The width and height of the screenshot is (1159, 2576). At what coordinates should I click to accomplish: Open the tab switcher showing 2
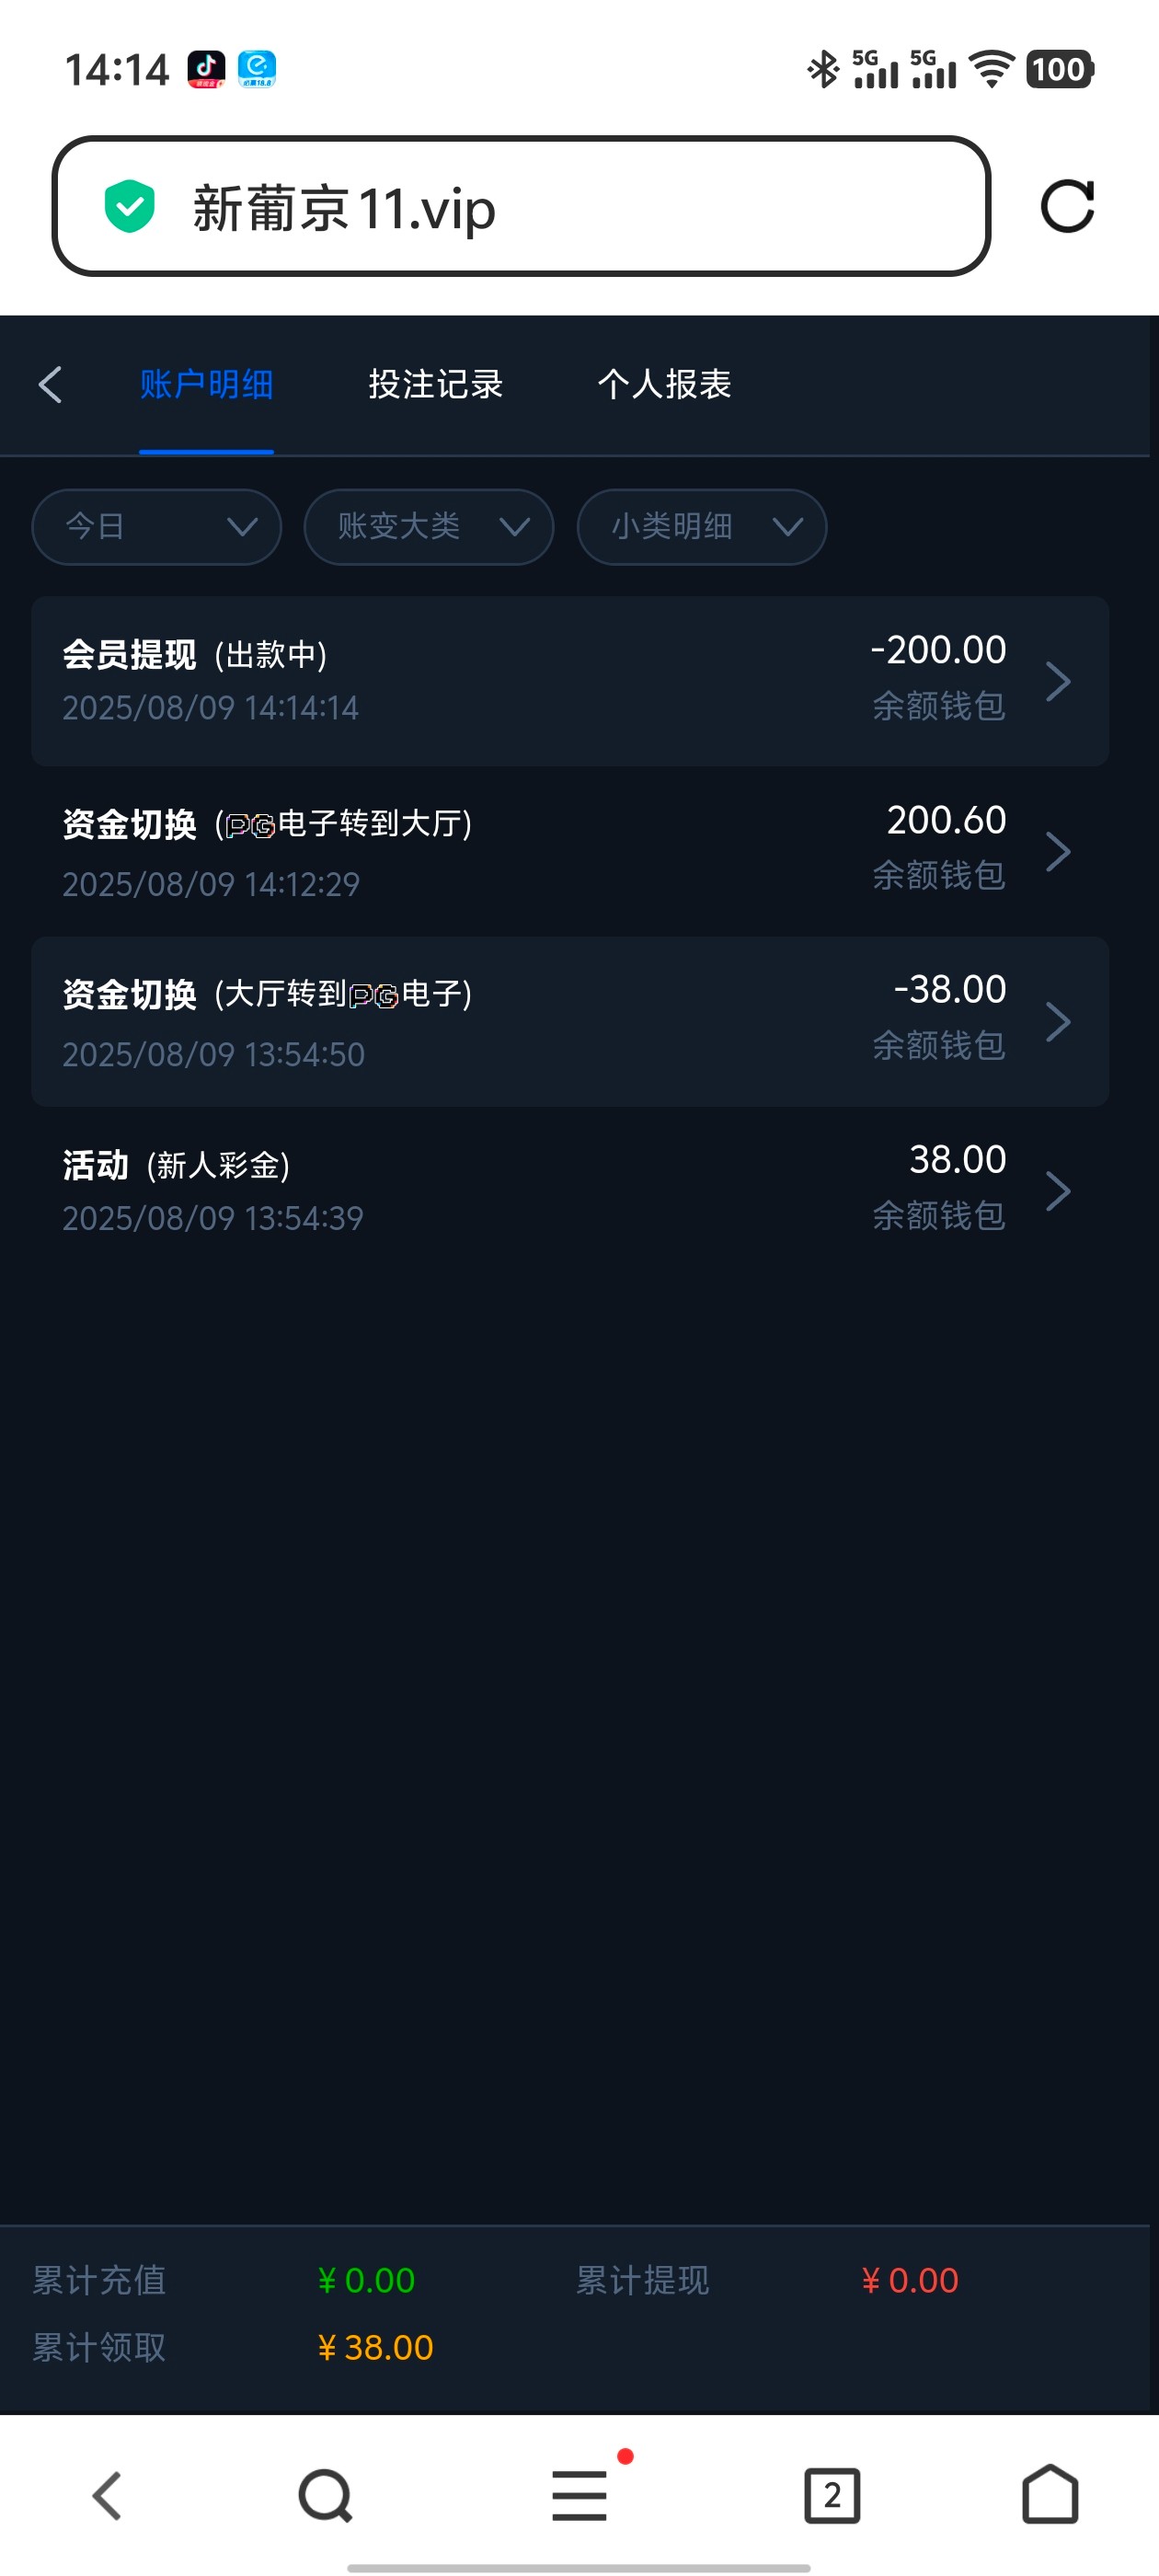[x=831, y=2496]
